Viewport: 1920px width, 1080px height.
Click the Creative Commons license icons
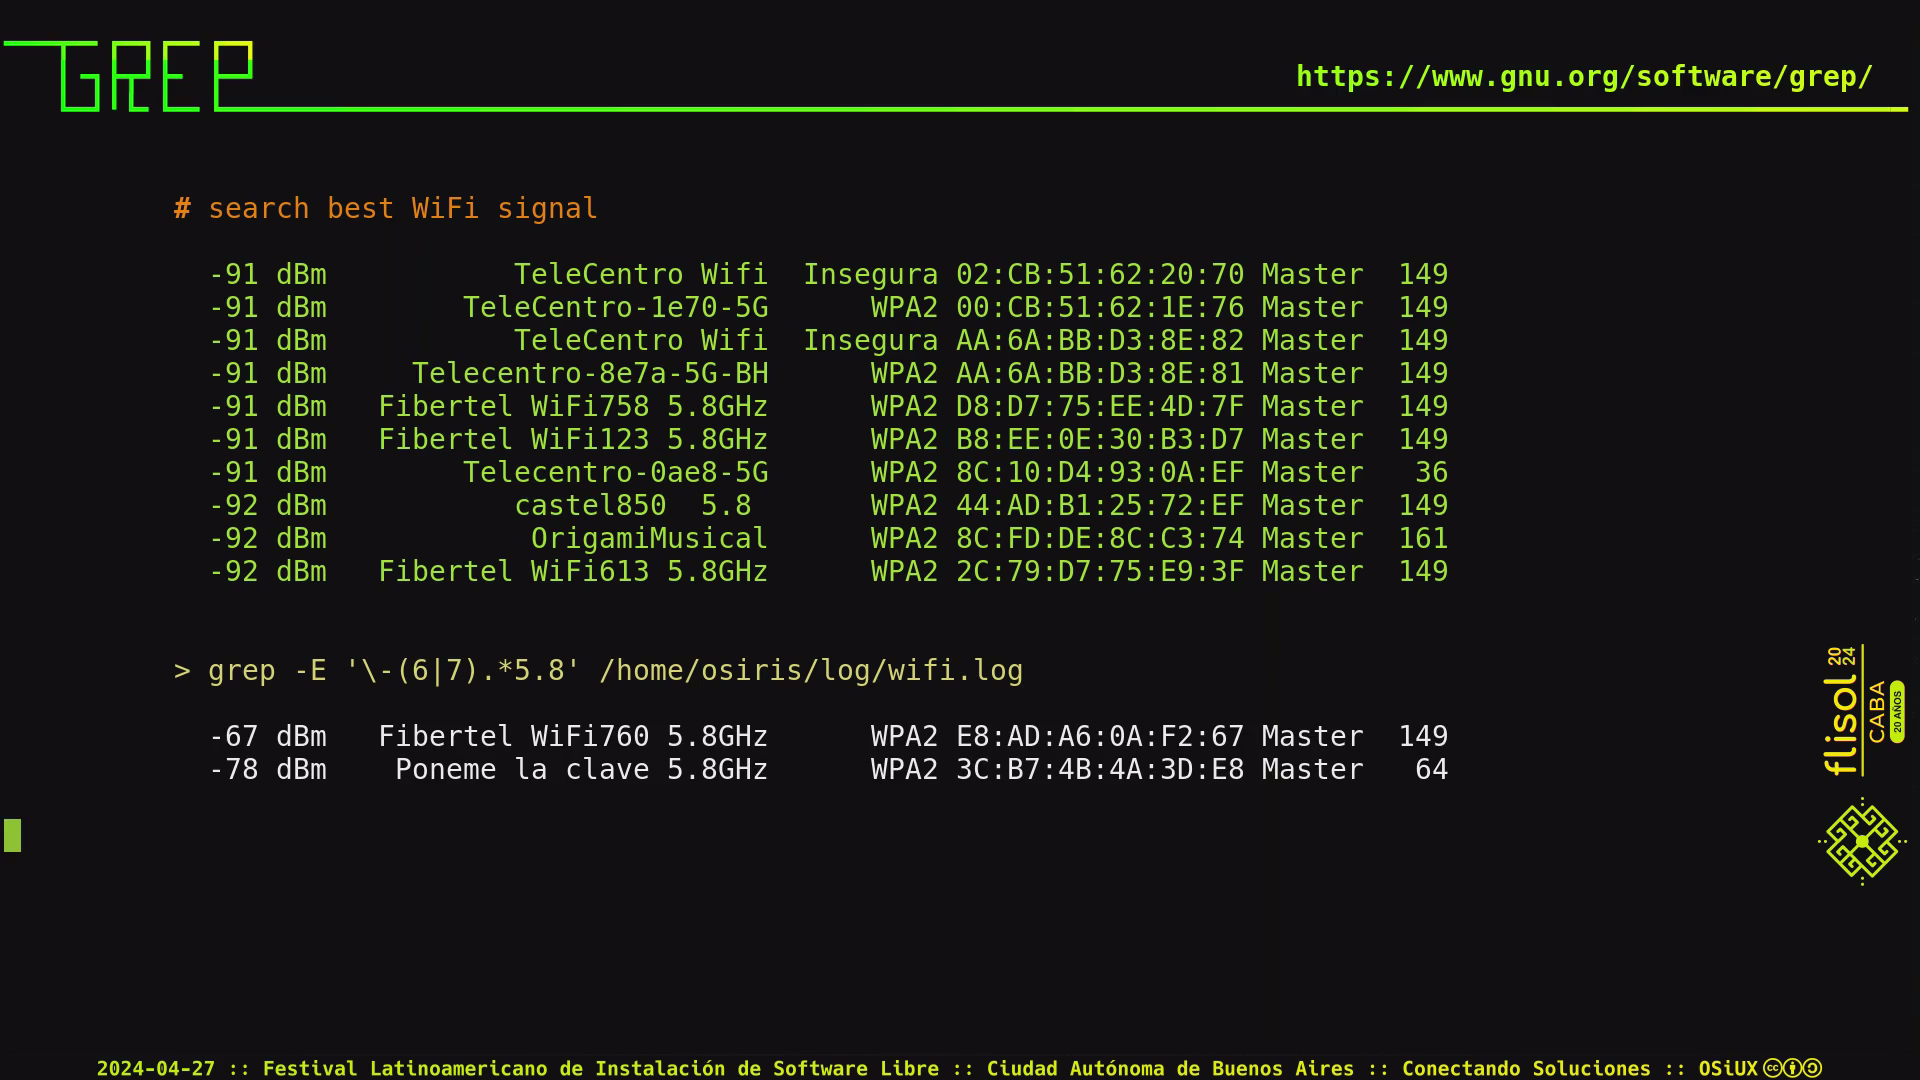pos(1792,1068)
